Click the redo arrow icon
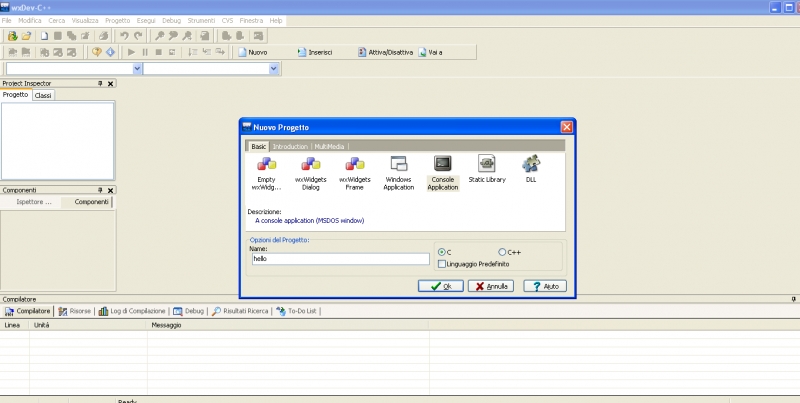The height and width of the screenshot is (403, 800). point(138,36)
